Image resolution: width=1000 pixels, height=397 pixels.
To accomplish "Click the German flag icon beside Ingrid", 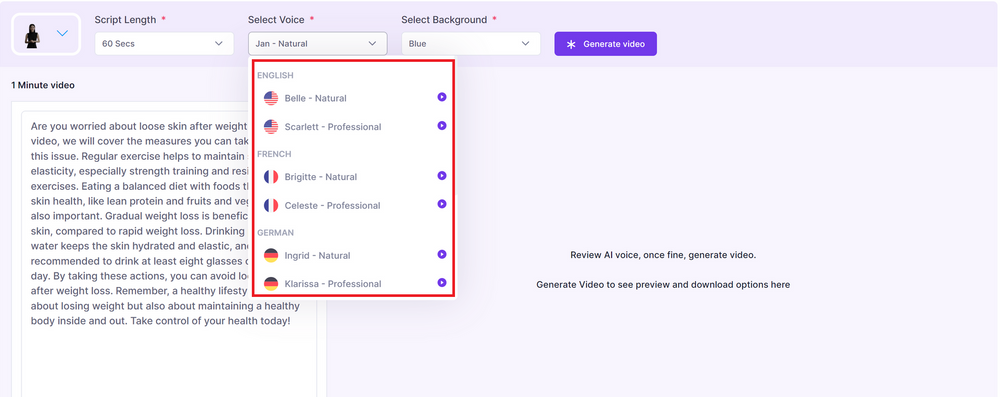I will [x=271, y=255].
